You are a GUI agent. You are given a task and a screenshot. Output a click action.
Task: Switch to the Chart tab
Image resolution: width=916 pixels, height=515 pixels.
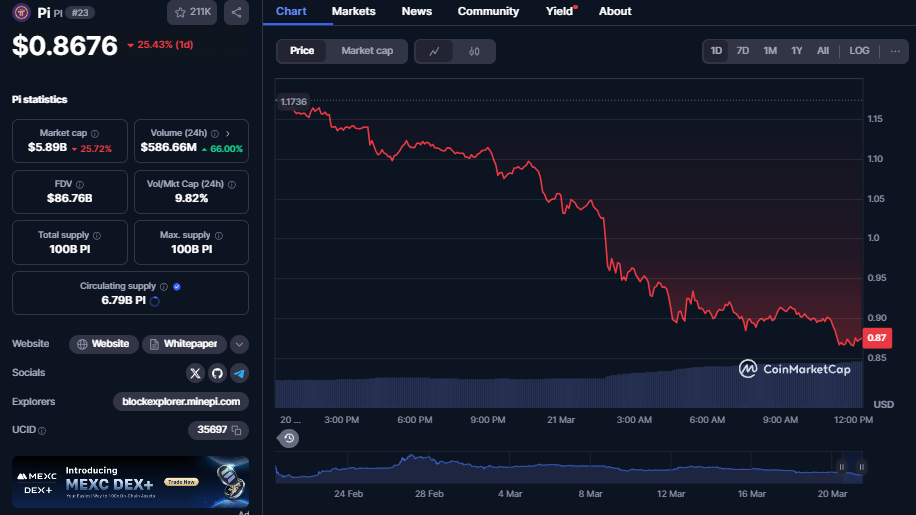(291, 12)
